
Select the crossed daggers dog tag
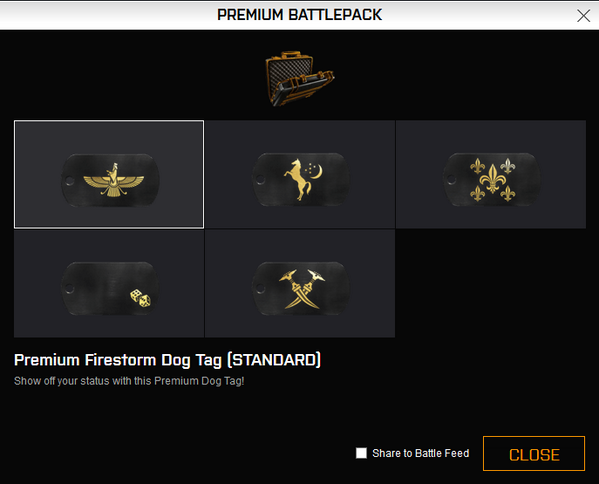pos(300,283)
